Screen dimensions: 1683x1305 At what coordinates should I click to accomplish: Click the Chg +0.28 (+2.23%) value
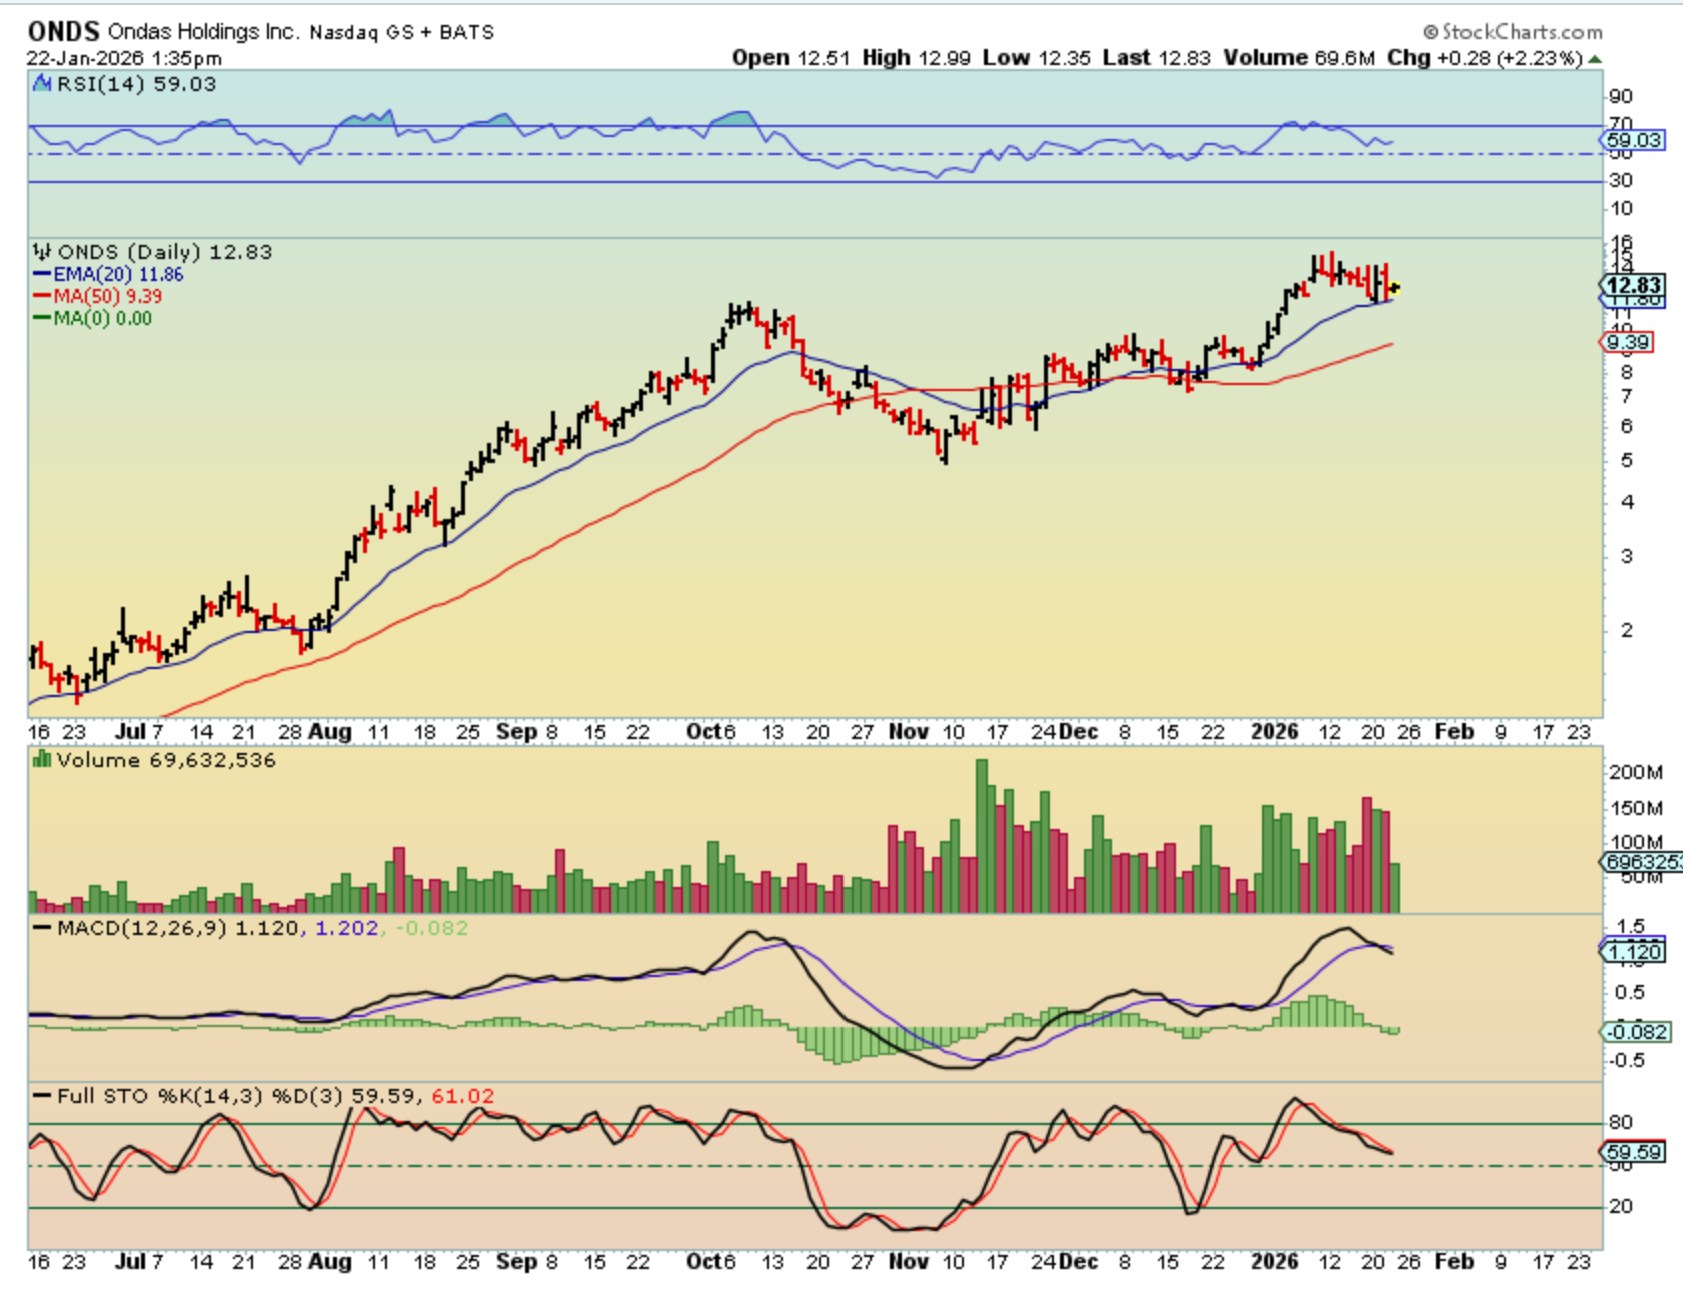1485,58
